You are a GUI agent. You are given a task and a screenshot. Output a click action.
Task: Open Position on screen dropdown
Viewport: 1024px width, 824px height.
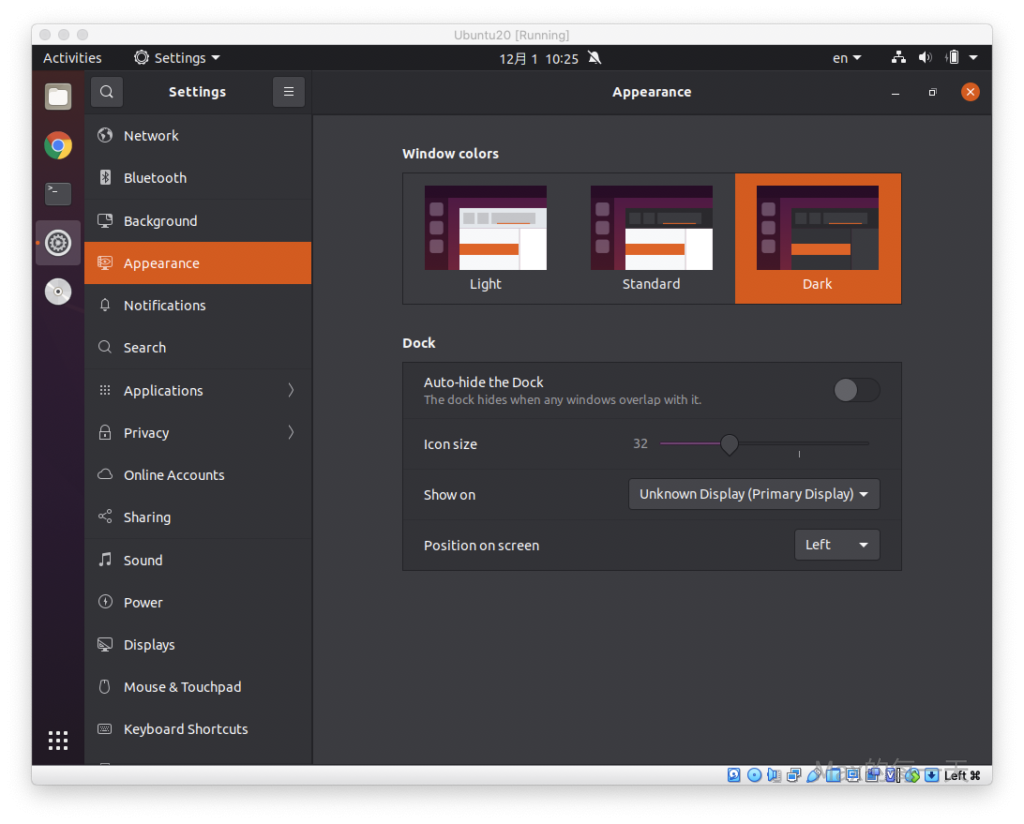click(x=836, y=545)
